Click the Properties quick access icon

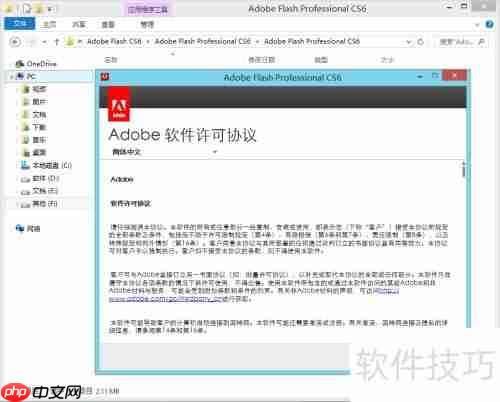click(27, 9)
